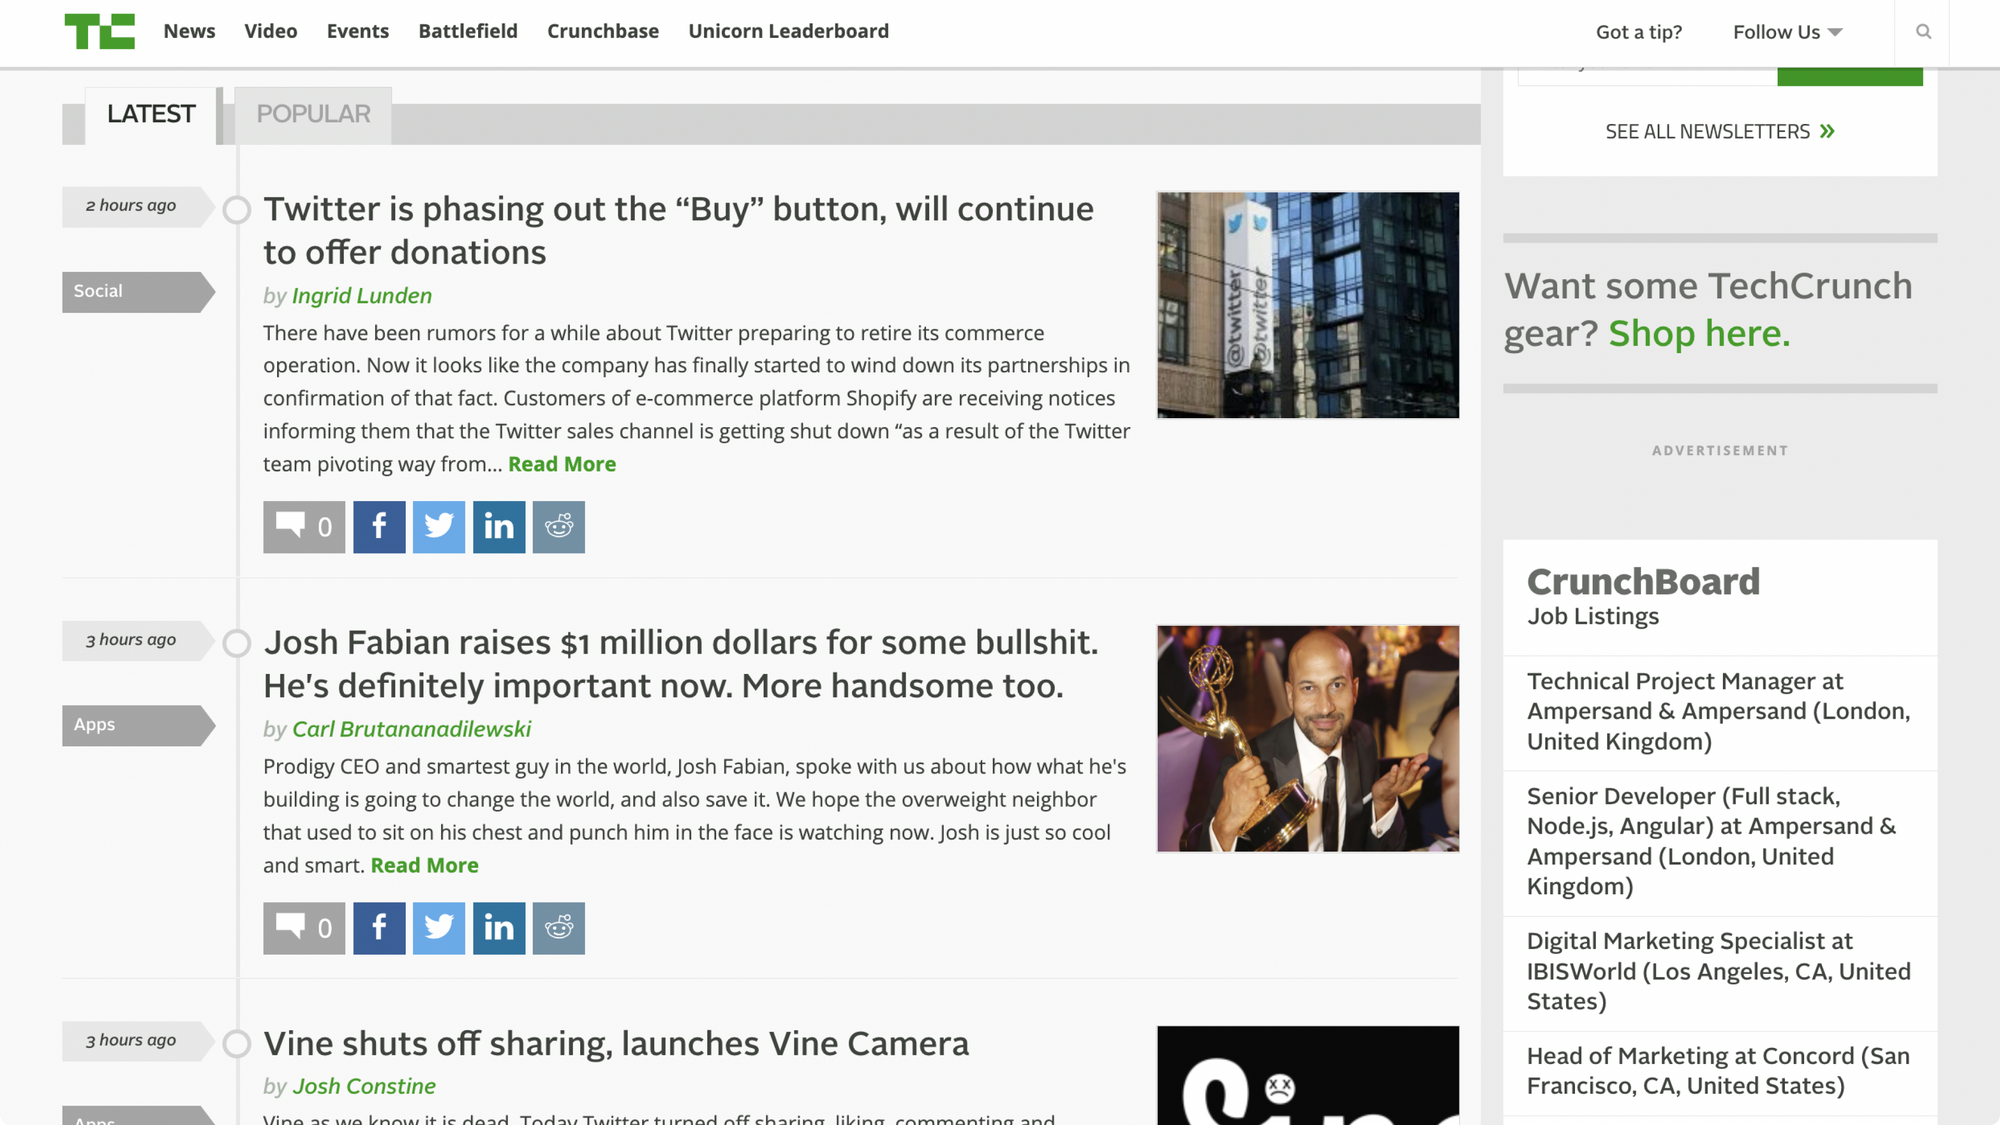The height and width of the screenshot is (1125, 2000).
Task: Open Ingrid Lunden author page
Action: (361, 296)
